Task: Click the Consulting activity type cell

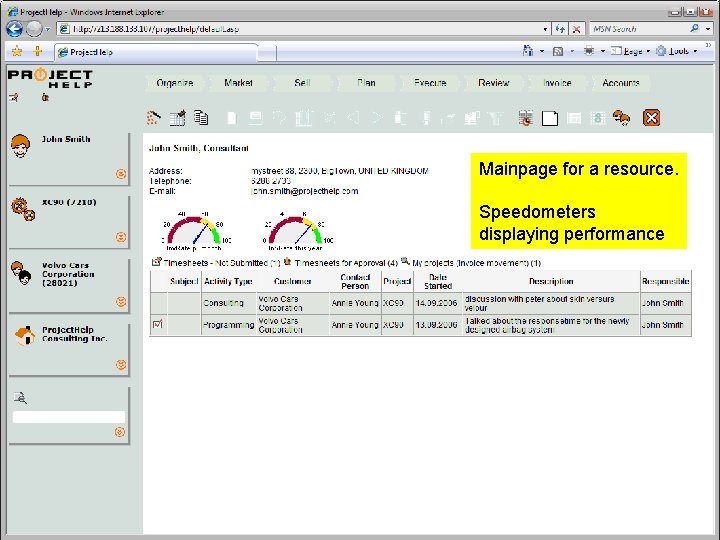Action: pyautogui.click(x=229, y=303)
